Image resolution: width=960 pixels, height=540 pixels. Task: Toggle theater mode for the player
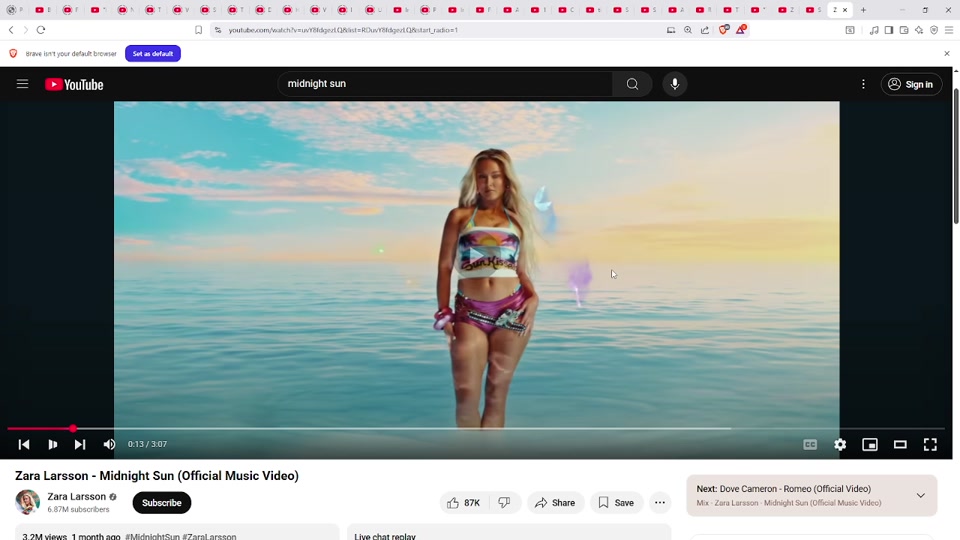pyautogui.click(x=900, y=445)
